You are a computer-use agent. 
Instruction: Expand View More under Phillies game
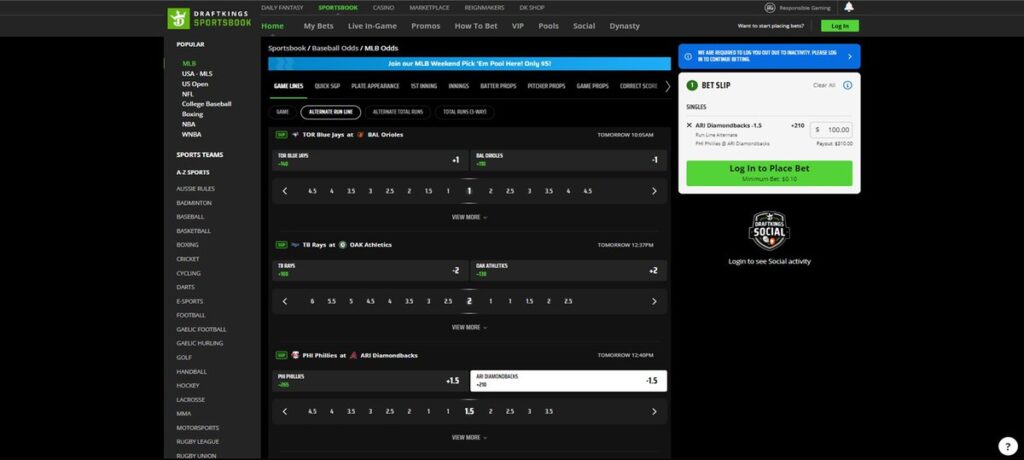tap(469, 438)
